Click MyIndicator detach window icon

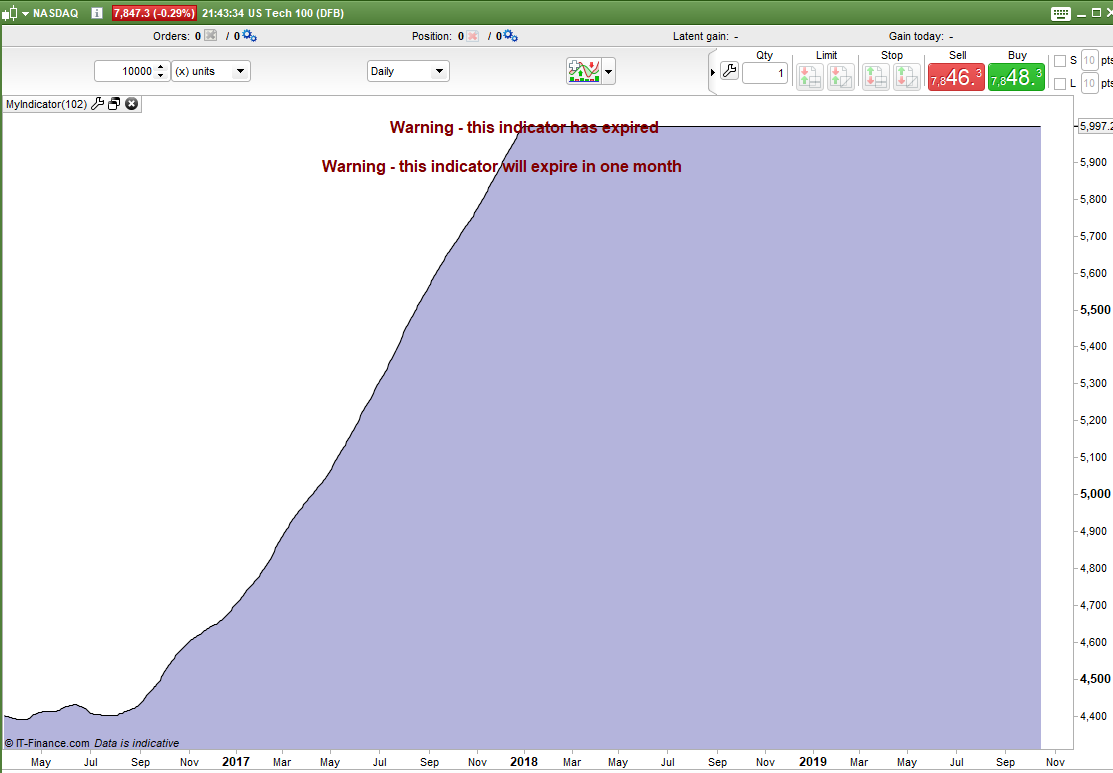[x=114, y=104]
